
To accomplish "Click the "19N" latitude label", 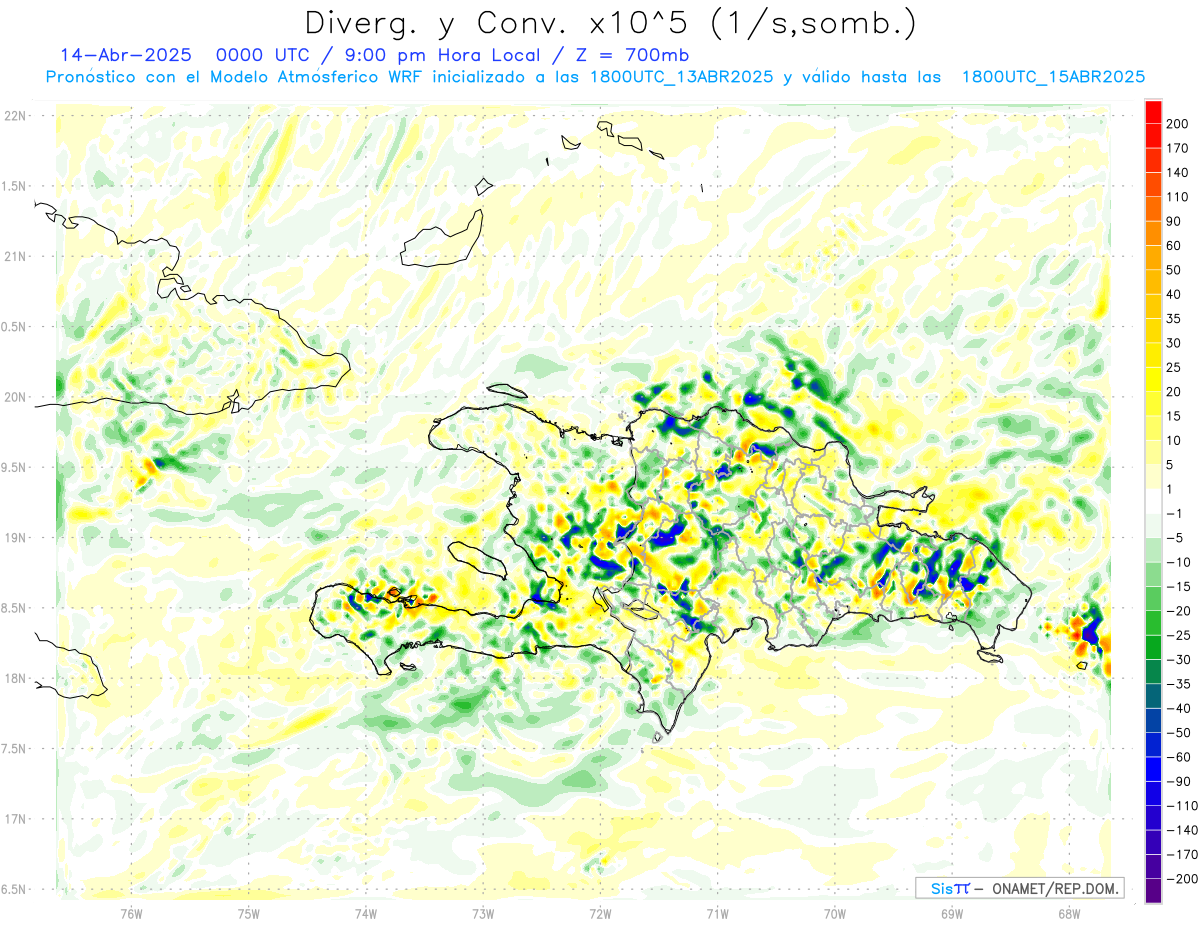I will click(16, 537).
